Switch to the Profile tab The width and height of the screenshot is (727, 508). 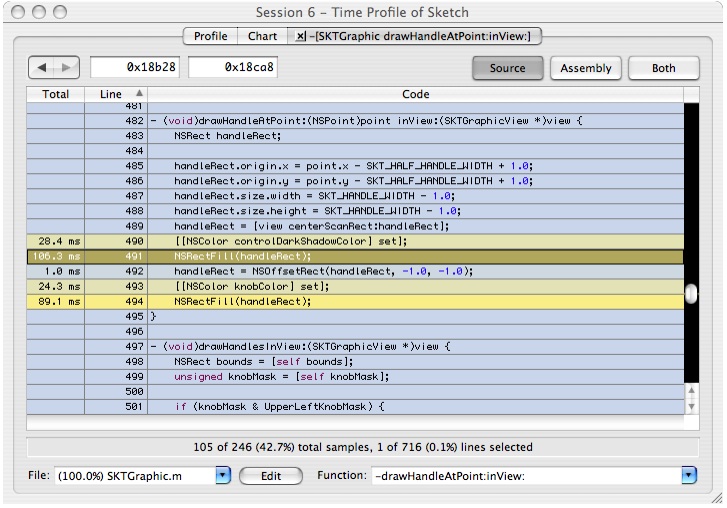pos(210,36)
